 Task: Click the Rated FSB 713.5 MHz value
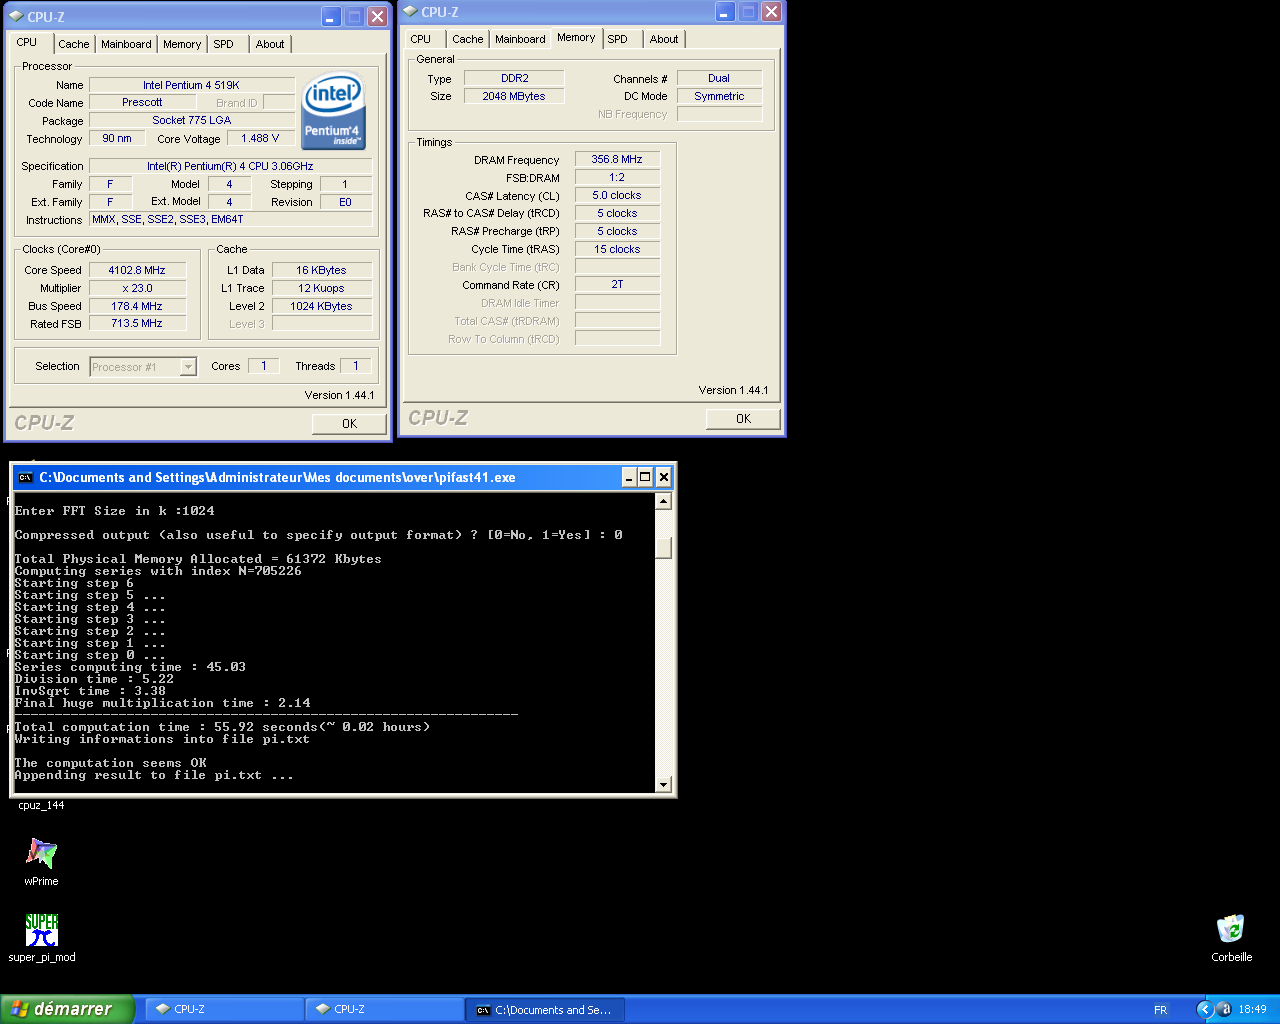[x=137, y=323]
